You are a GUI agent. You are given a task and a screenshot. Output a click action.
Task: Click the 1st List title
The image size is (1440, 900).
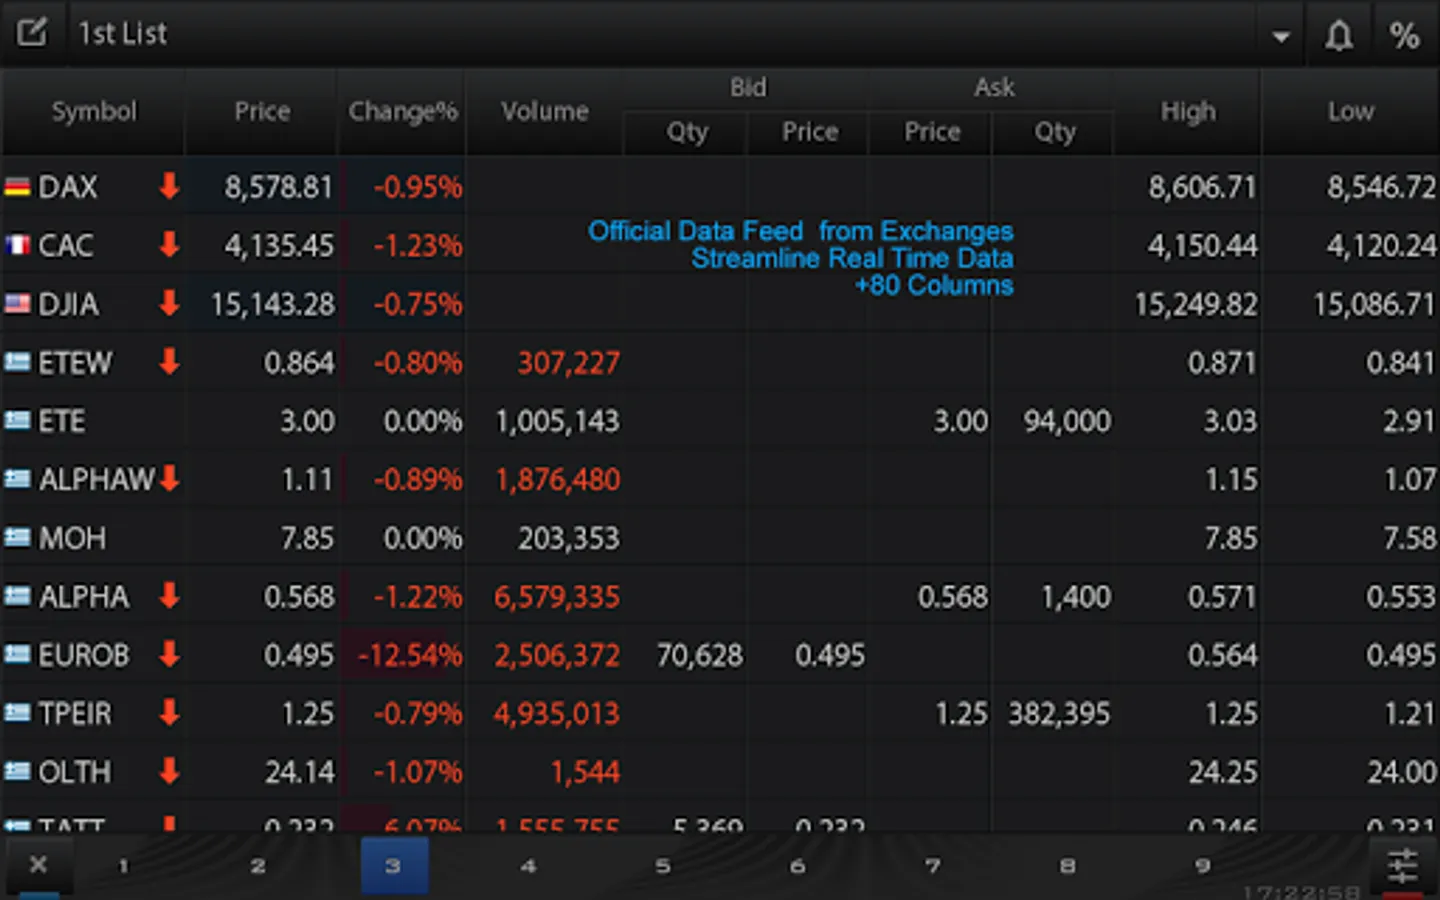point(122,34)
